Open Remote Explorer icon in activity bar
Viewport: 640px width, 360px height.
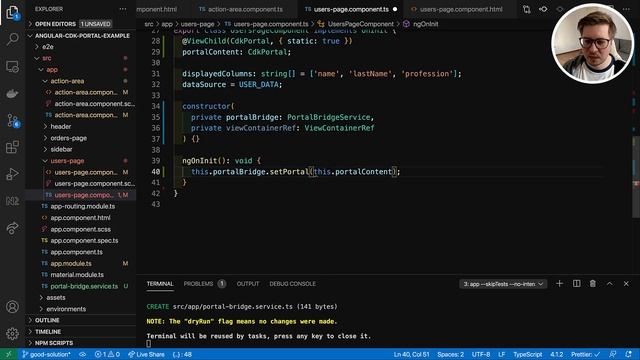12,66
